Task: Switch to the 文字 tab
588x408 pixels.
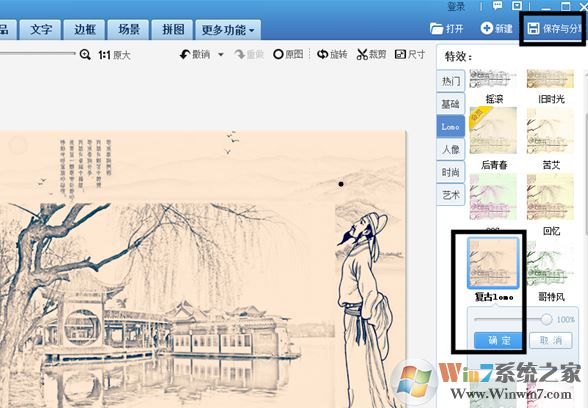Action: pyautogui.click(x=40, y=30)
